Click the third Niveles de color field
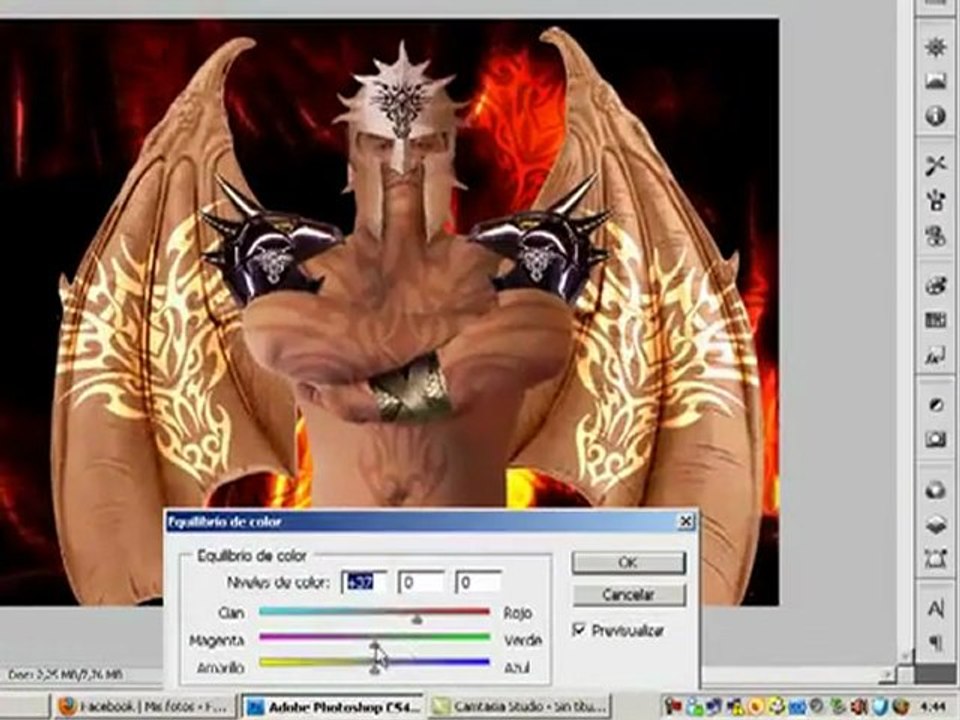Screen dimensions: 960x720 pyautogui.click(x=479, y=582)
